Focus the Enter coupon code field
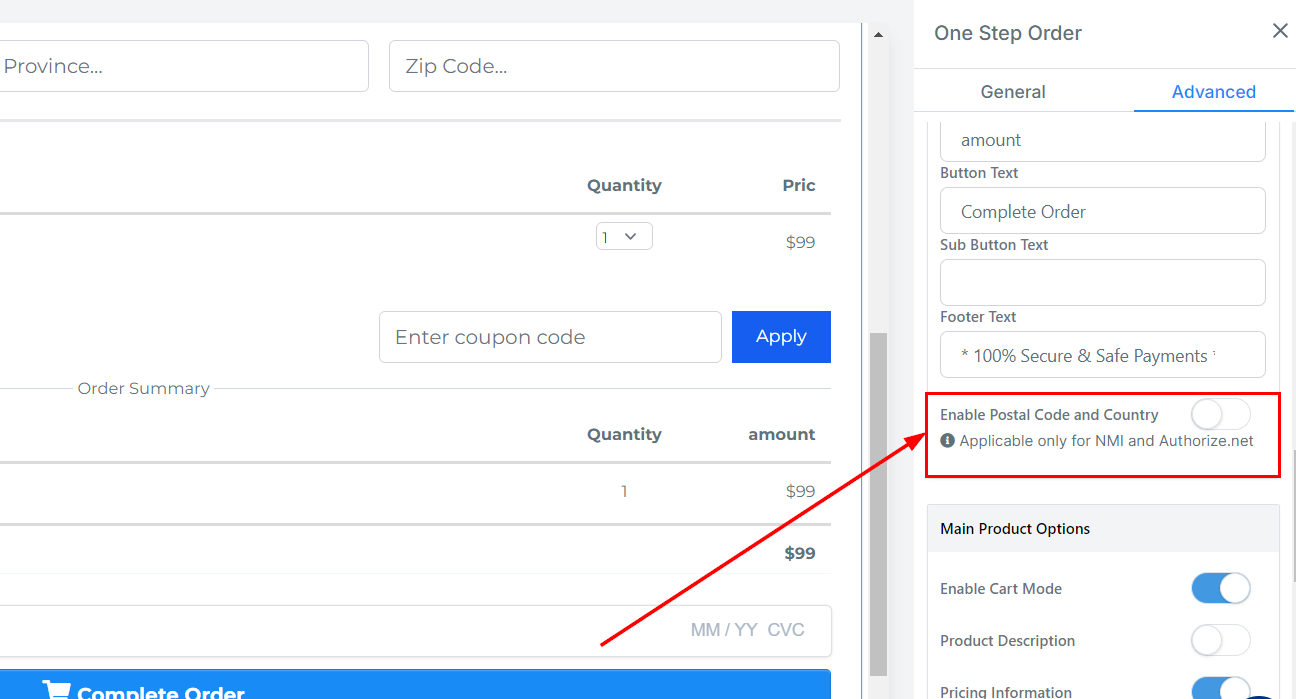 point(549,337)
